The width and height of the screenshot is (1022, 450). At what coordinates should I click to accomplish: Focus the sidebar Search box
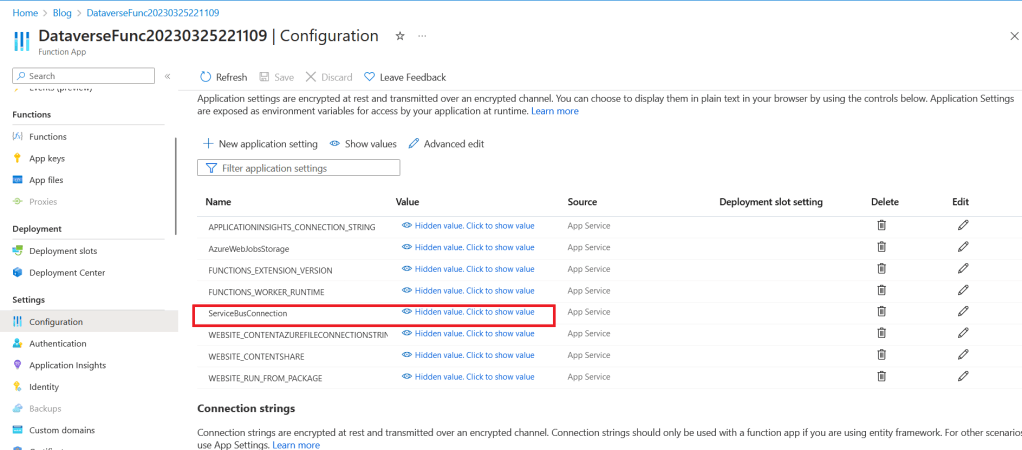83,76
